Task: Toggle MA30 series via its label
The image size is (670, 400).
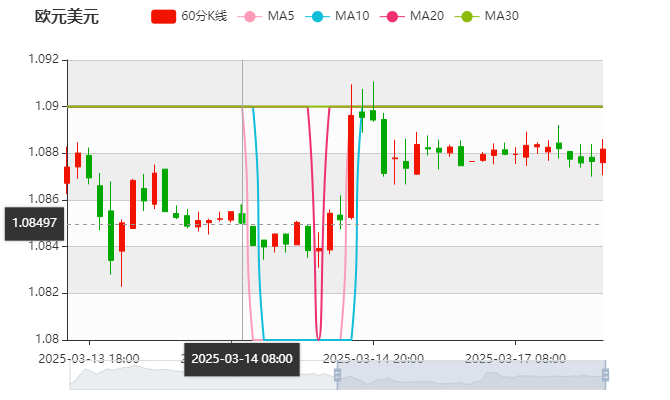Action: pos(501,17)
